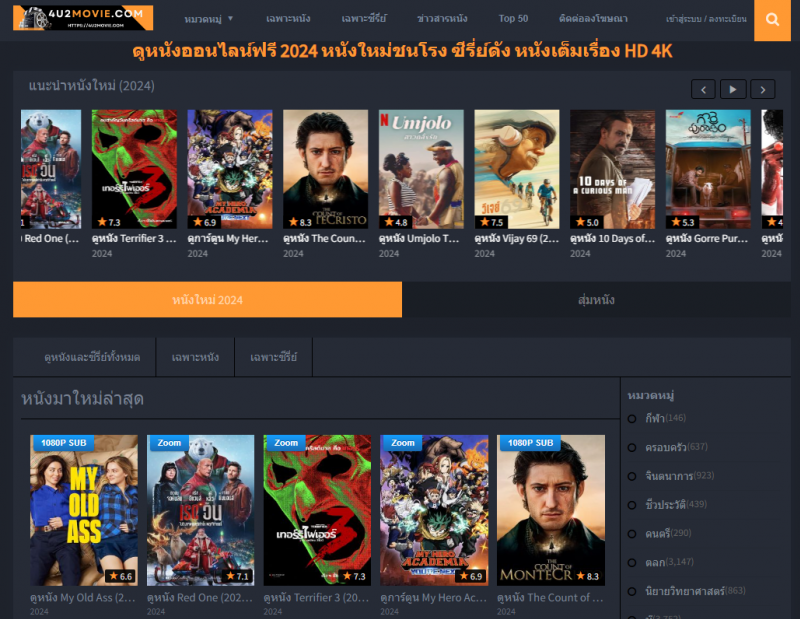This screenshot has width=800, height=619.
Task: Open Vijay 69 poster in carousel
Action: 517,169
